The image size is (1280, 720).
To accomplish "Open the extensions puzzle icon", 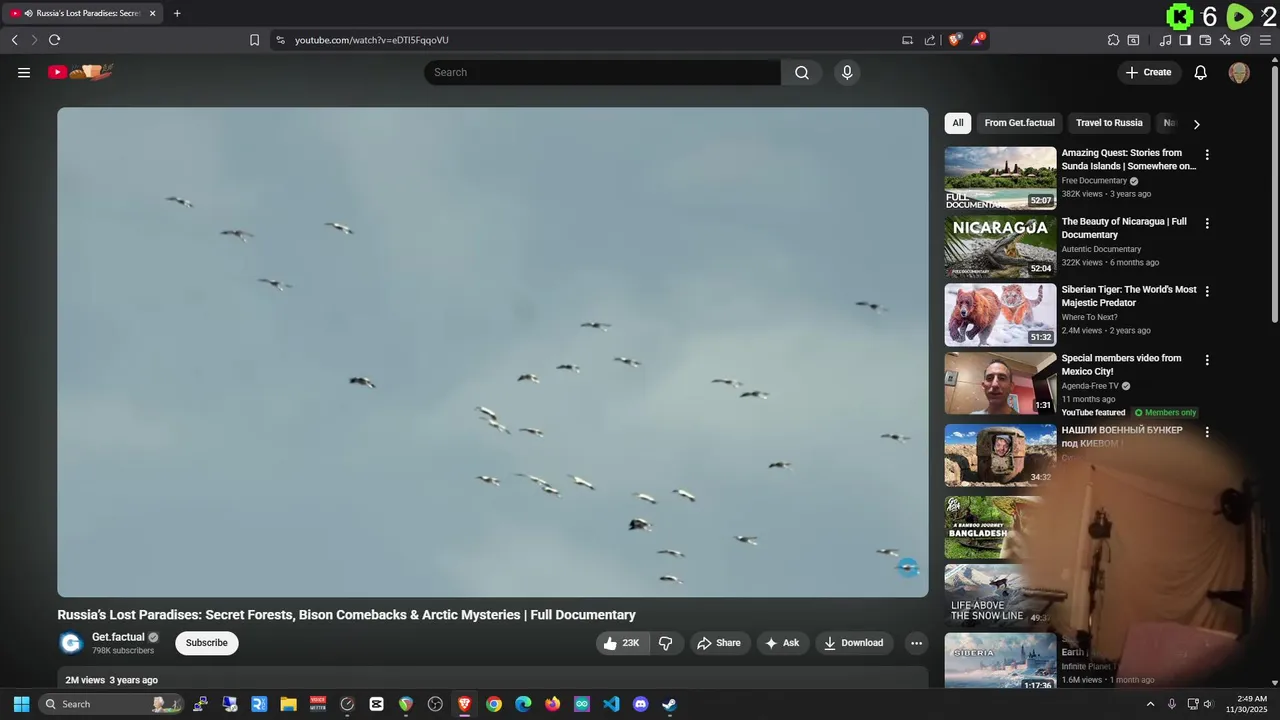I will tap(1113, 40).
